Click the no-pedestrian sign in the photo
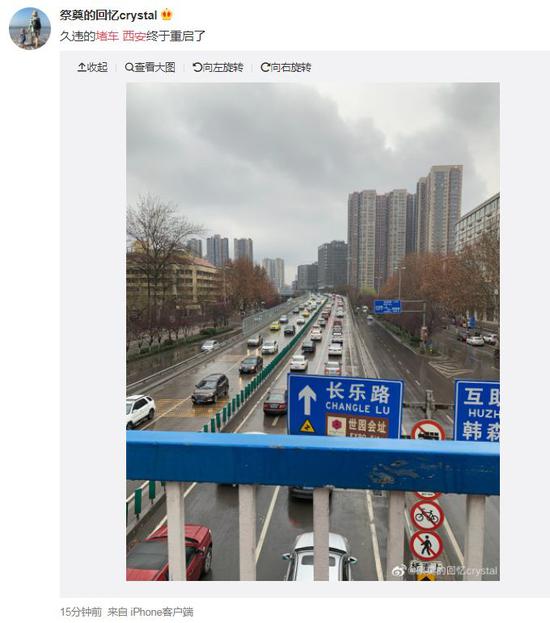 (x=426, y=545)
